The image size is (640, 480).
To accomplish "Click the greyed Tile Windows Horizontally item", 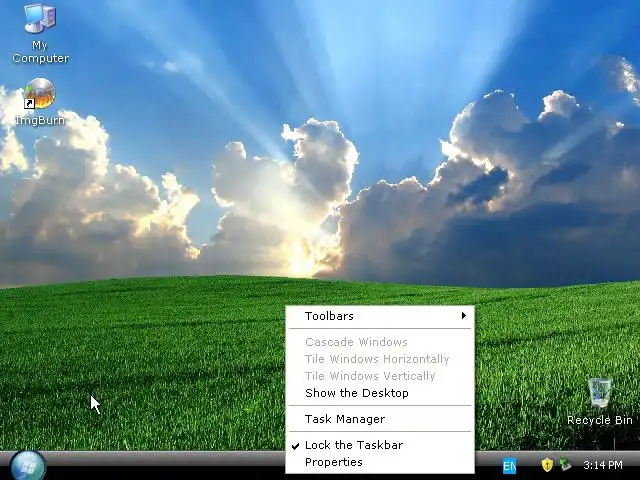I will click(380, 359).
